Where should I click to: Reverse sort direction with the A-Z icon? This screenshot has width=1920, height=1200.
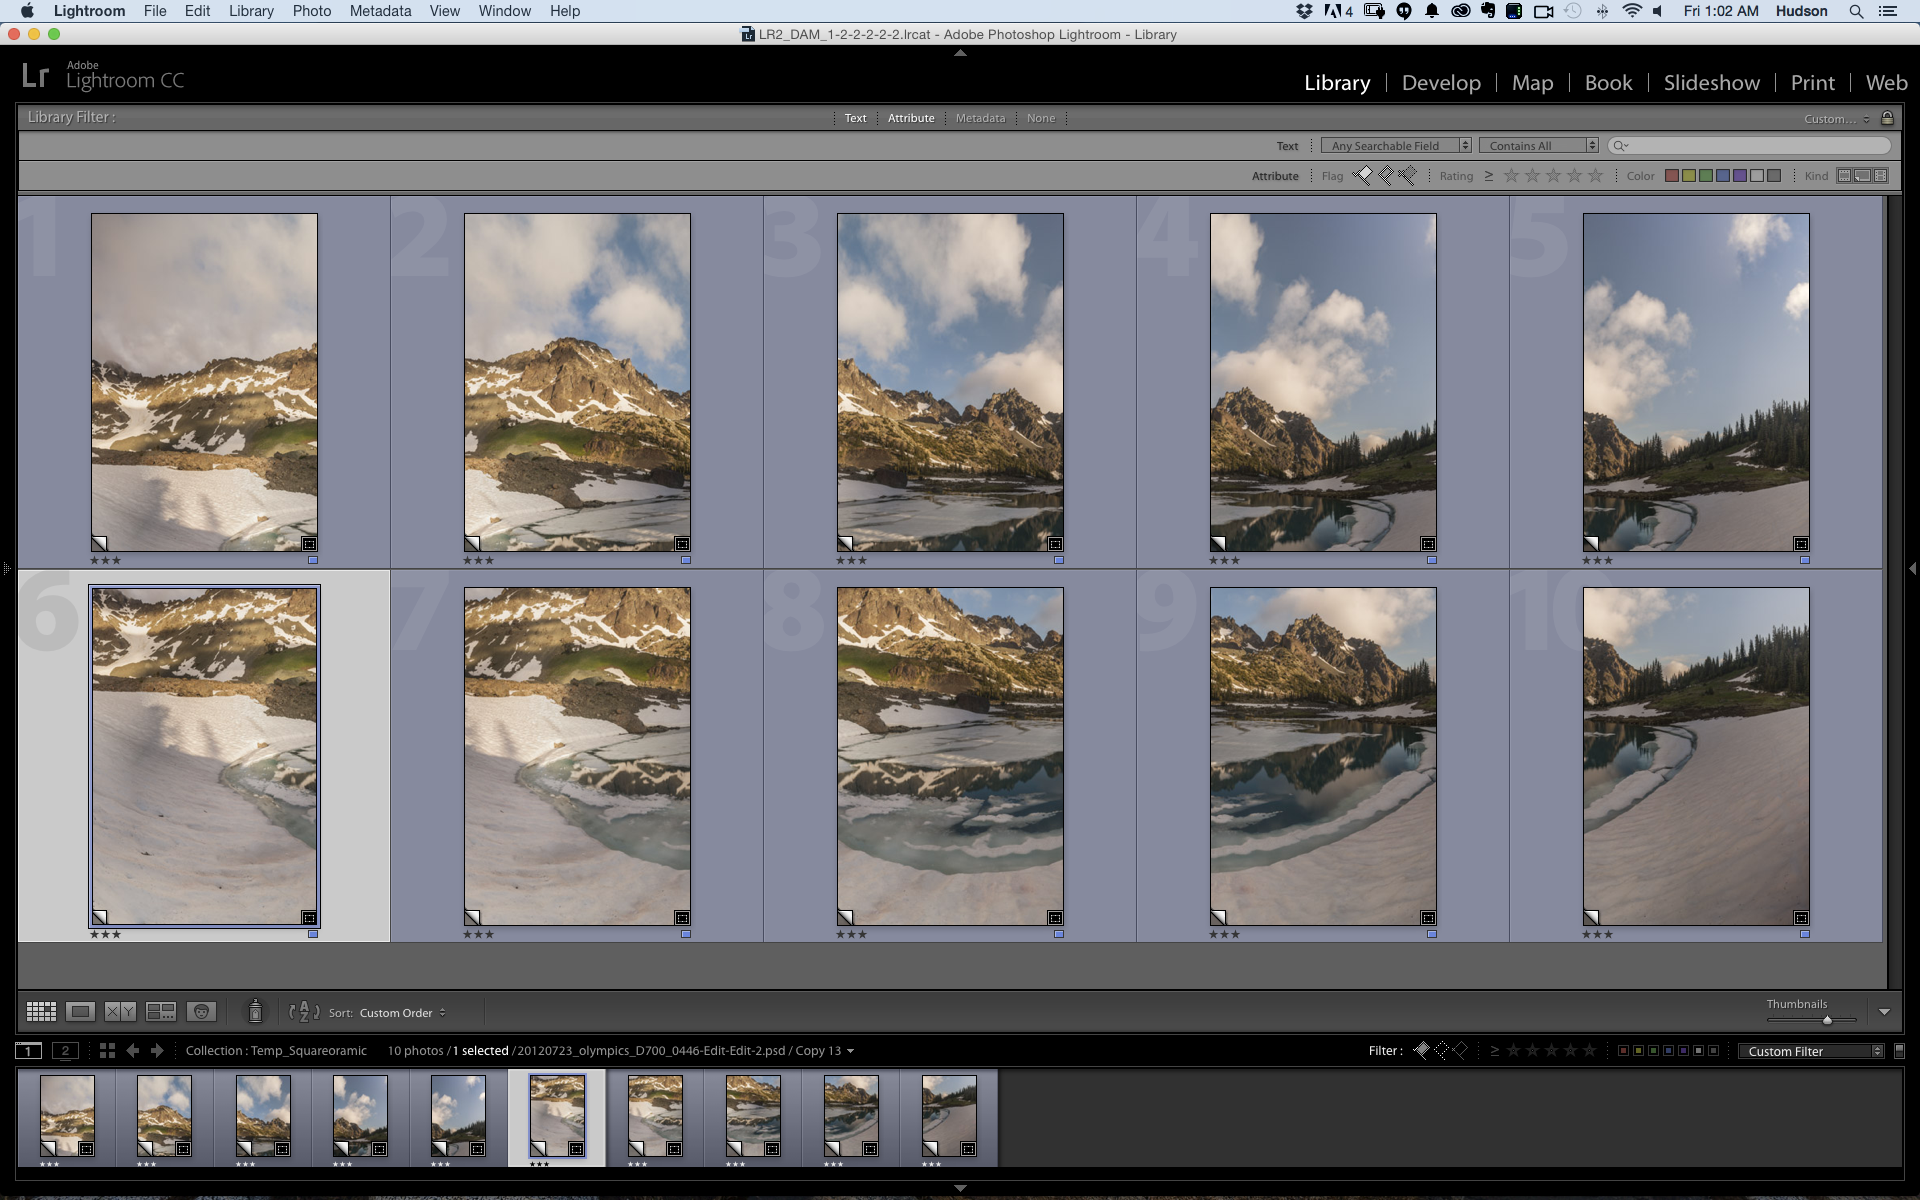pos(304,1012)
